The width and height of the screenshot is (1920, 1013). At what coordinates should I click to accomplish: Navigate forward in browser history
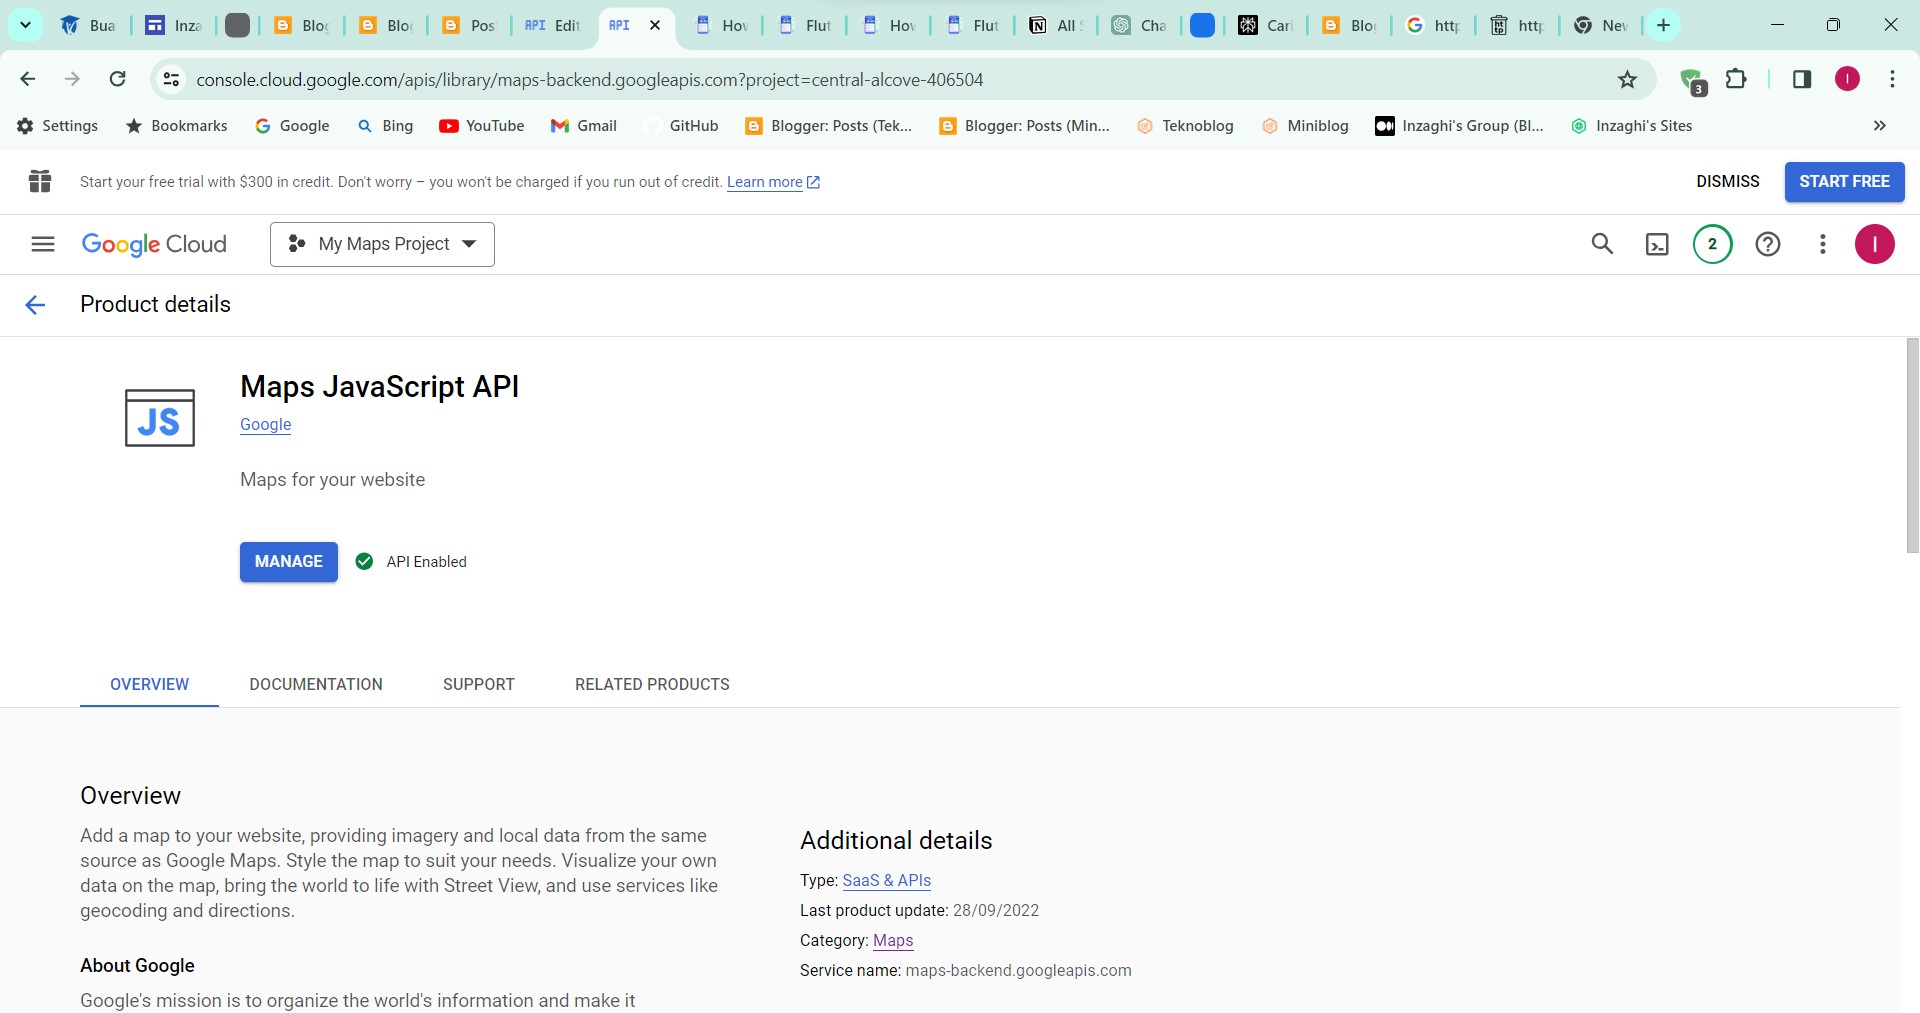point(72,79)
